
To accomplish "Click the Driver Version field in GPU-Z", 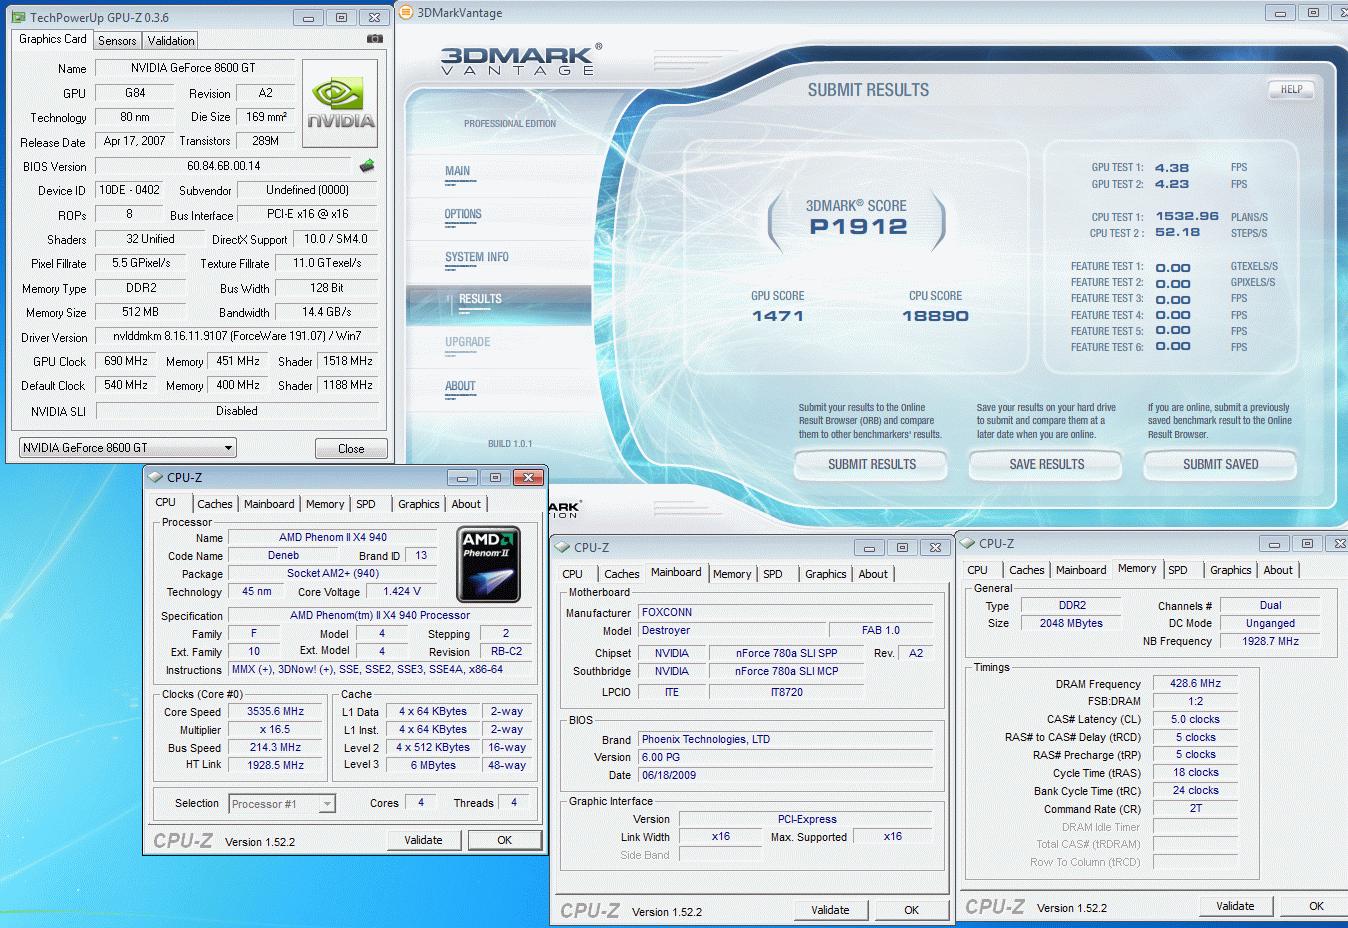I will click(236, 336).
